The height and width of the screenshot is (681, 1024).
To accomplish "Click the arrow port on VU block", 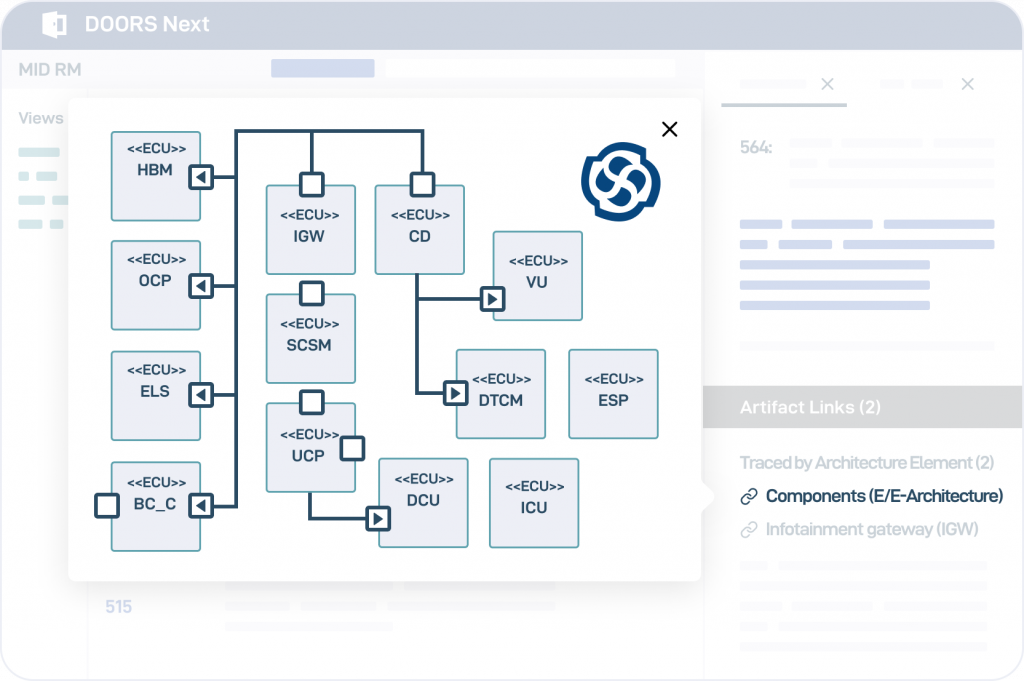I will [491, 299].
